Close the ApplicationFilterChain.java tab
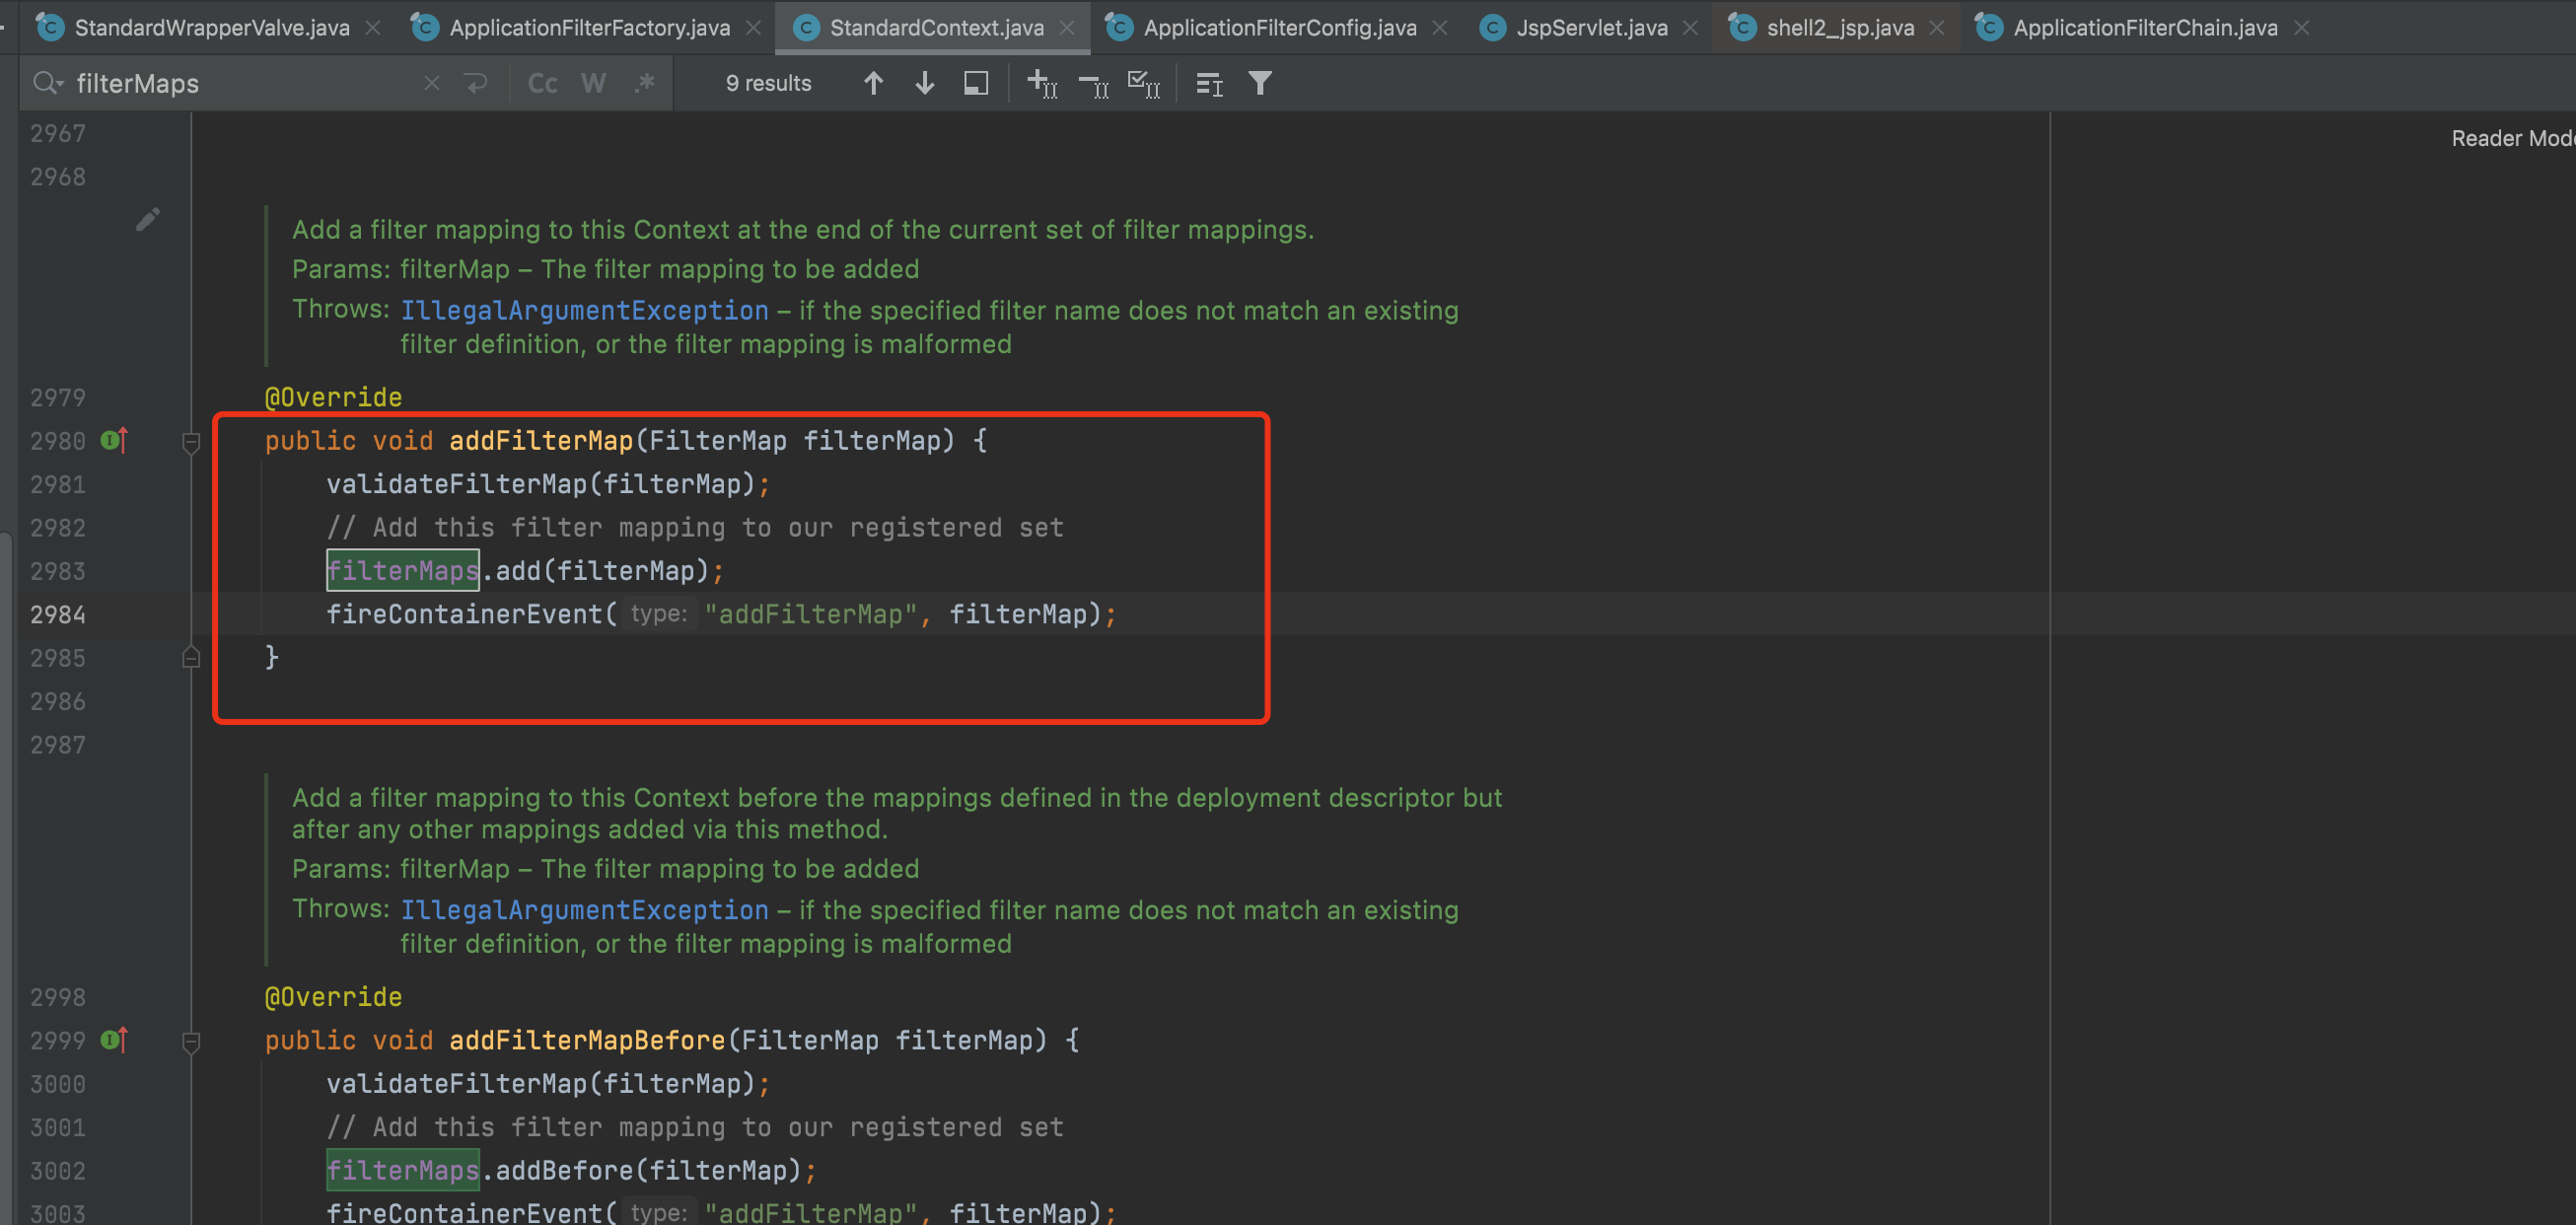 pos(2302,28)
